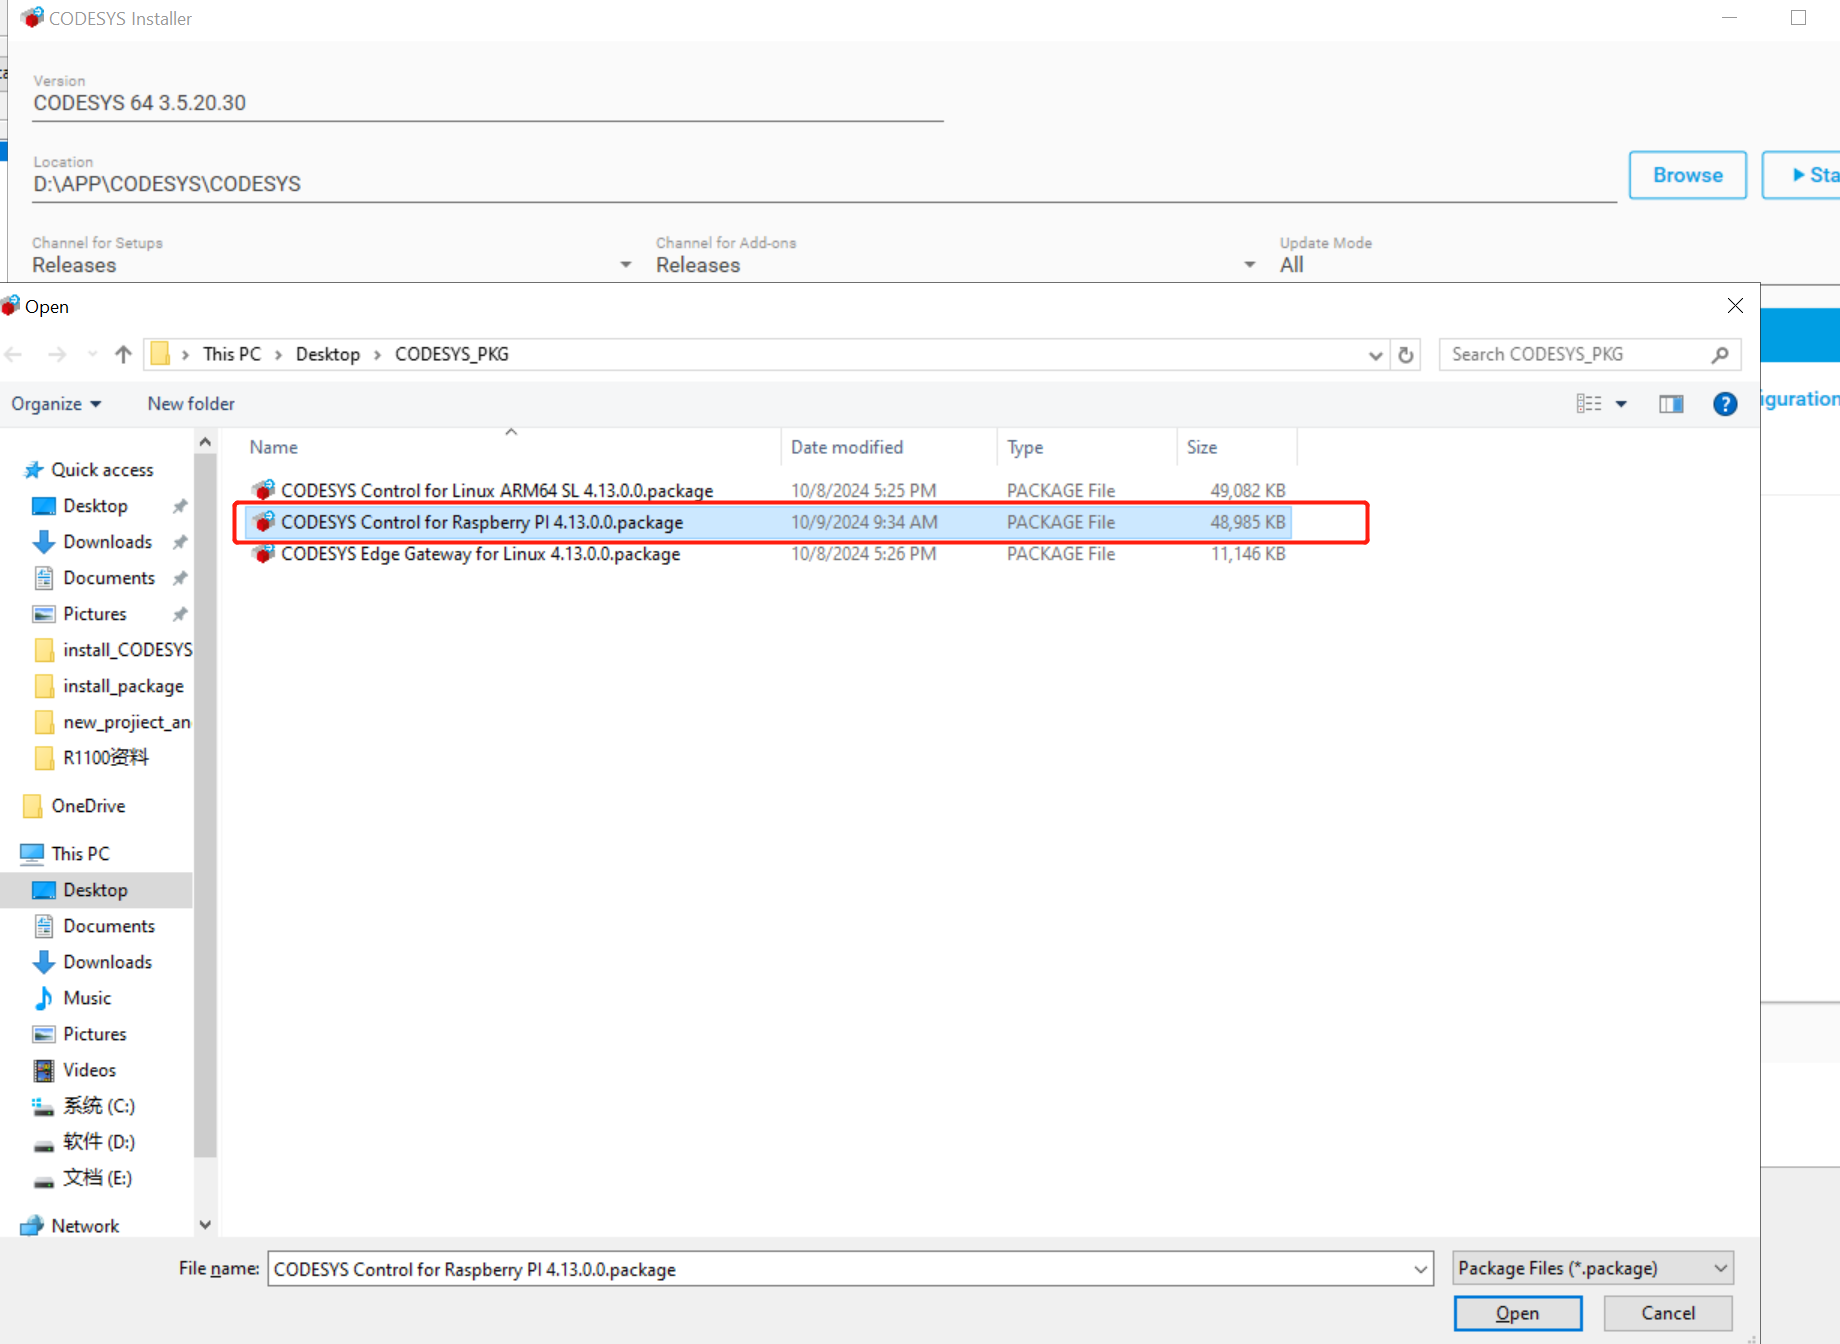
Task: Open the Organize menu
Action: [x=56, y=404]
